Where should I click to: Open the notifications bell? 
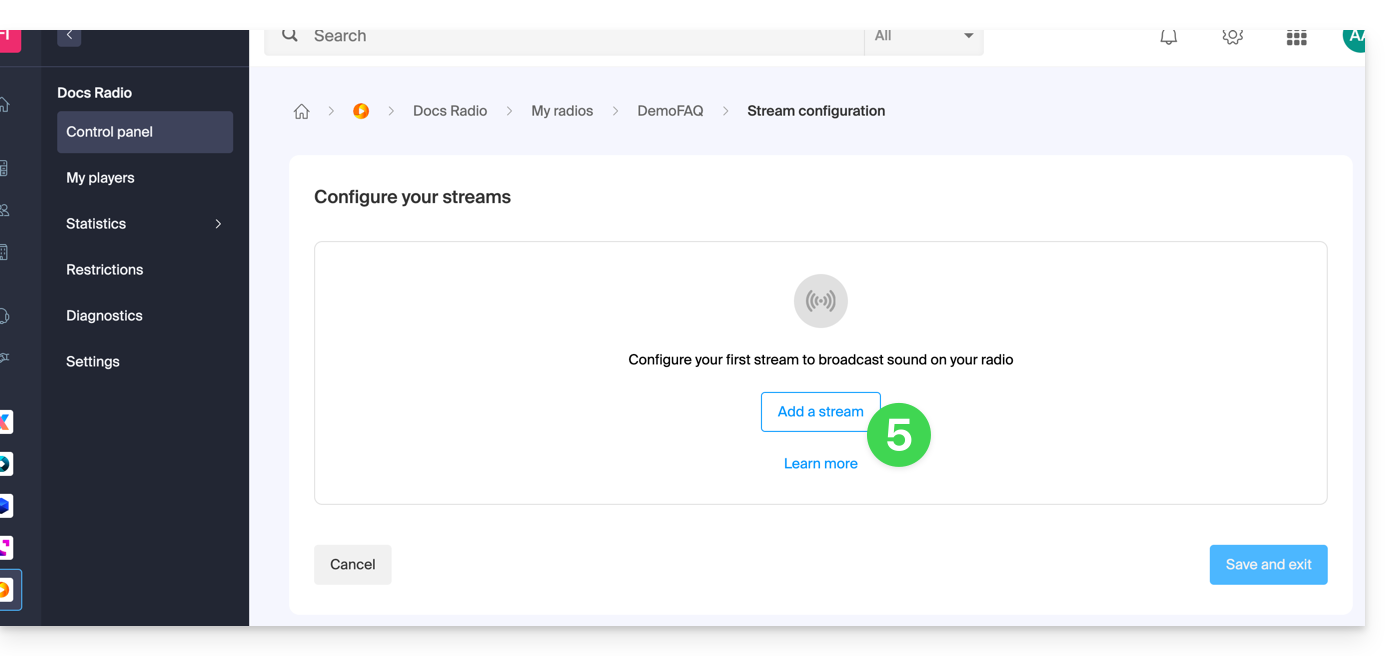click(1168, 37)
